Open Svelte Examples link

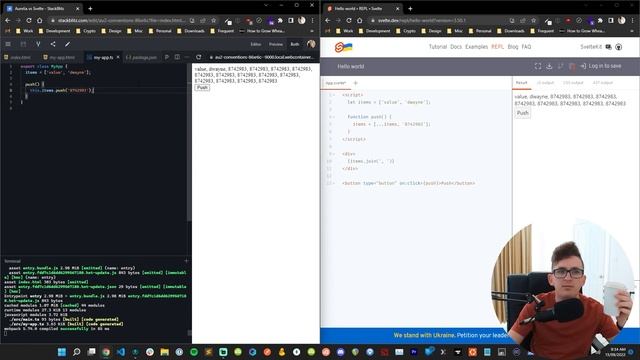pyautogui.click(x=476, y=47)
